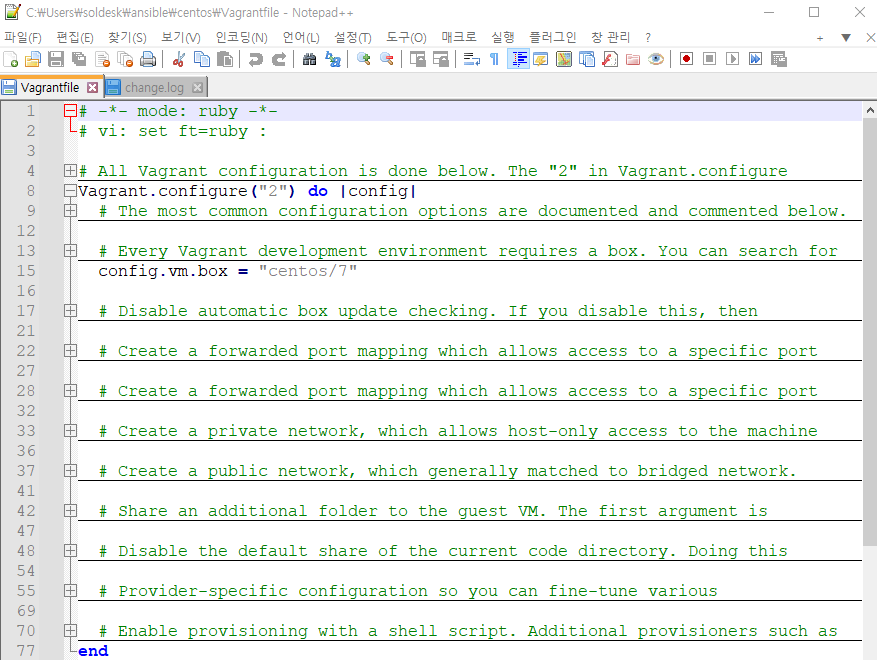Open the 찾기(S) menu

point(127,37)
